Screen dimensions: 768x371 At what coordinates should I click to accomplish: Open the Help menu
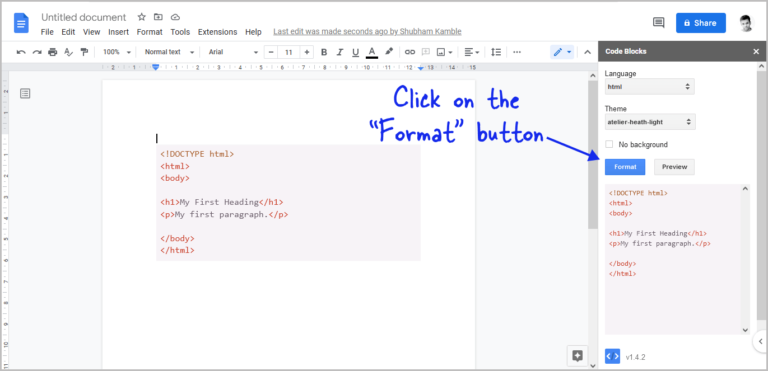[x=253, y=32]
